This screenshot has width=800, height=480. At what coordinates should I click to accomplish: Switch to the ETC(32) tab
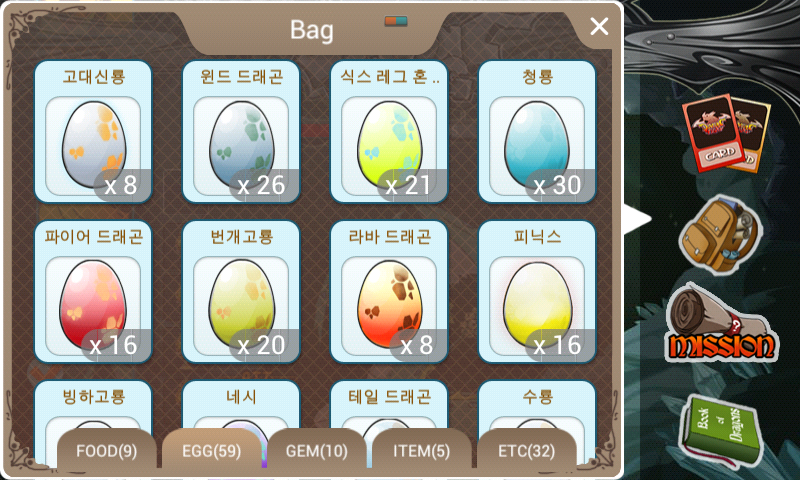point(527,450)
